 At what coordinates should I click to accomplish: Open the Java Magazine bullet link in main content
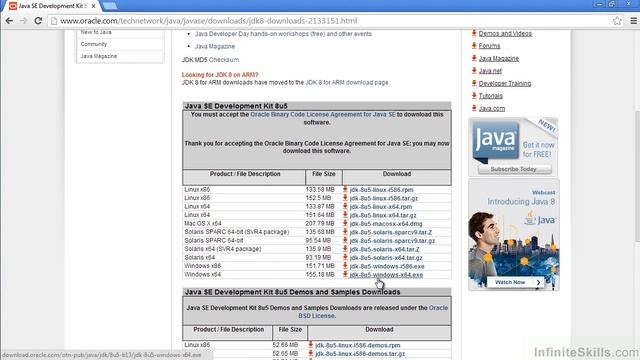pos(215,47)
